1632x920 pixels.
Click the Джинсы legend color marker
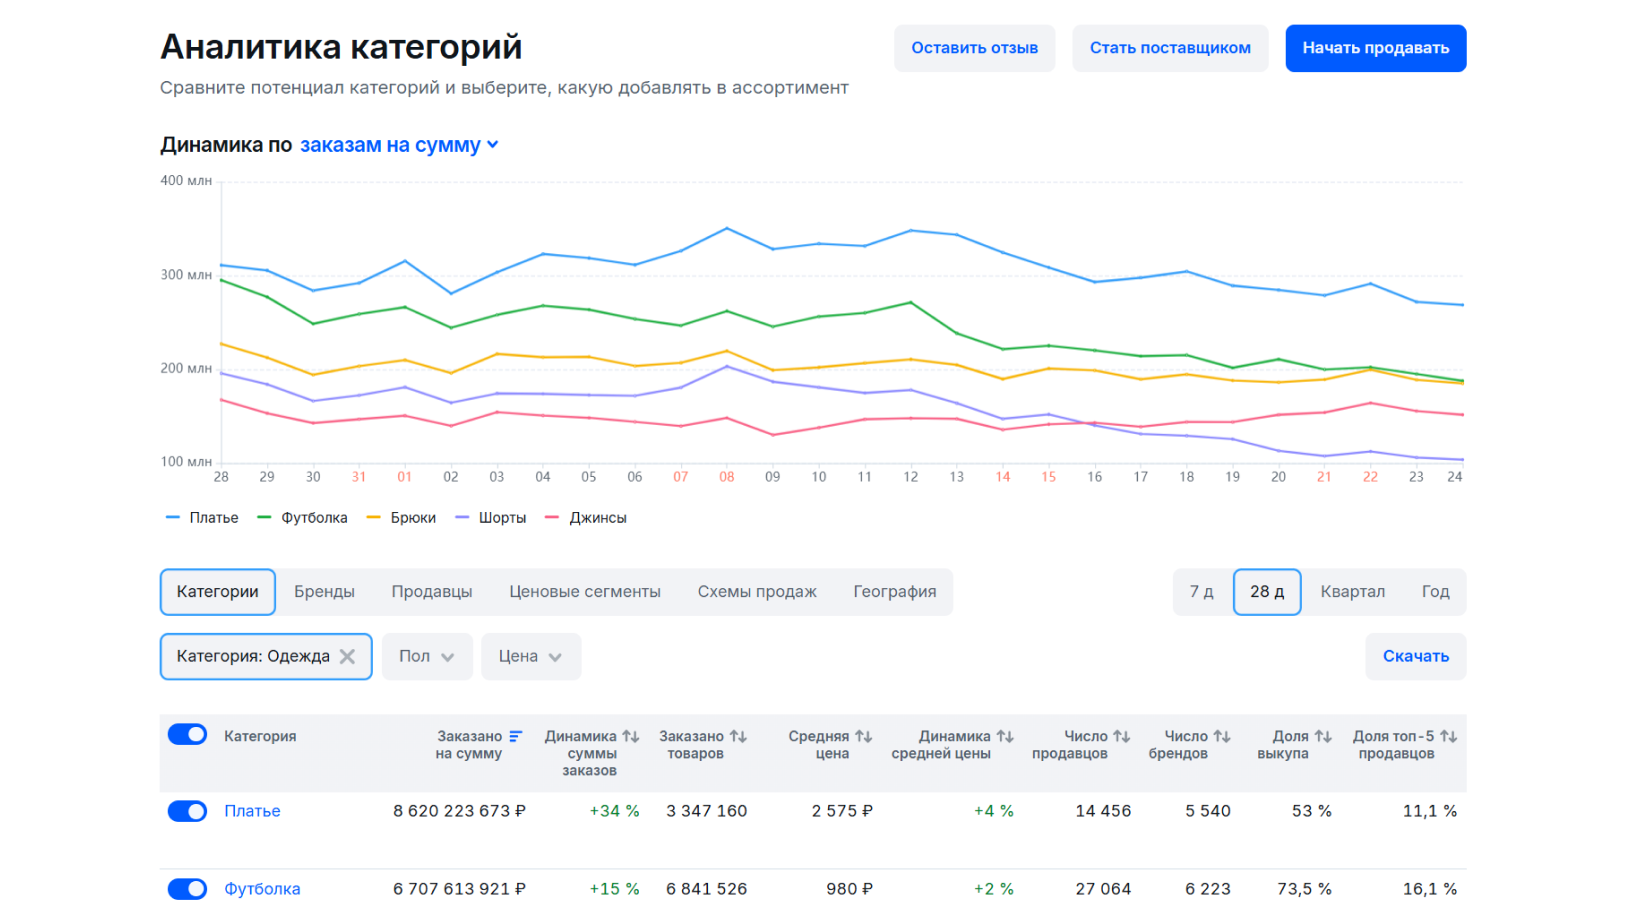pos(551,518)
